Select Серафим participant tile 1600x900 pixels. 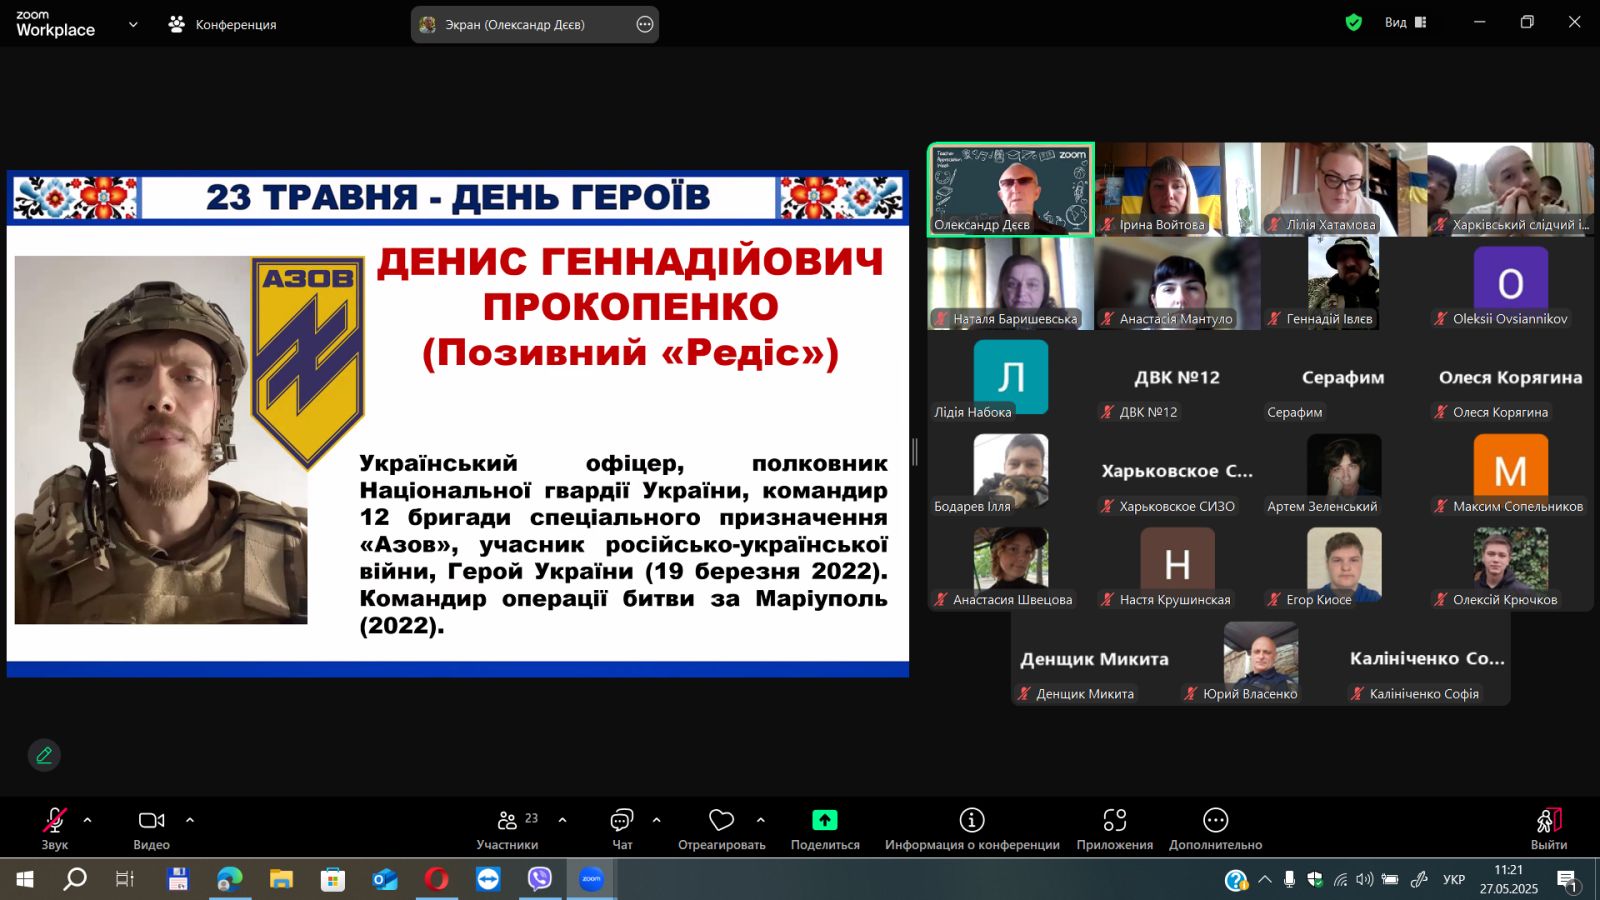pos(1343,378)
